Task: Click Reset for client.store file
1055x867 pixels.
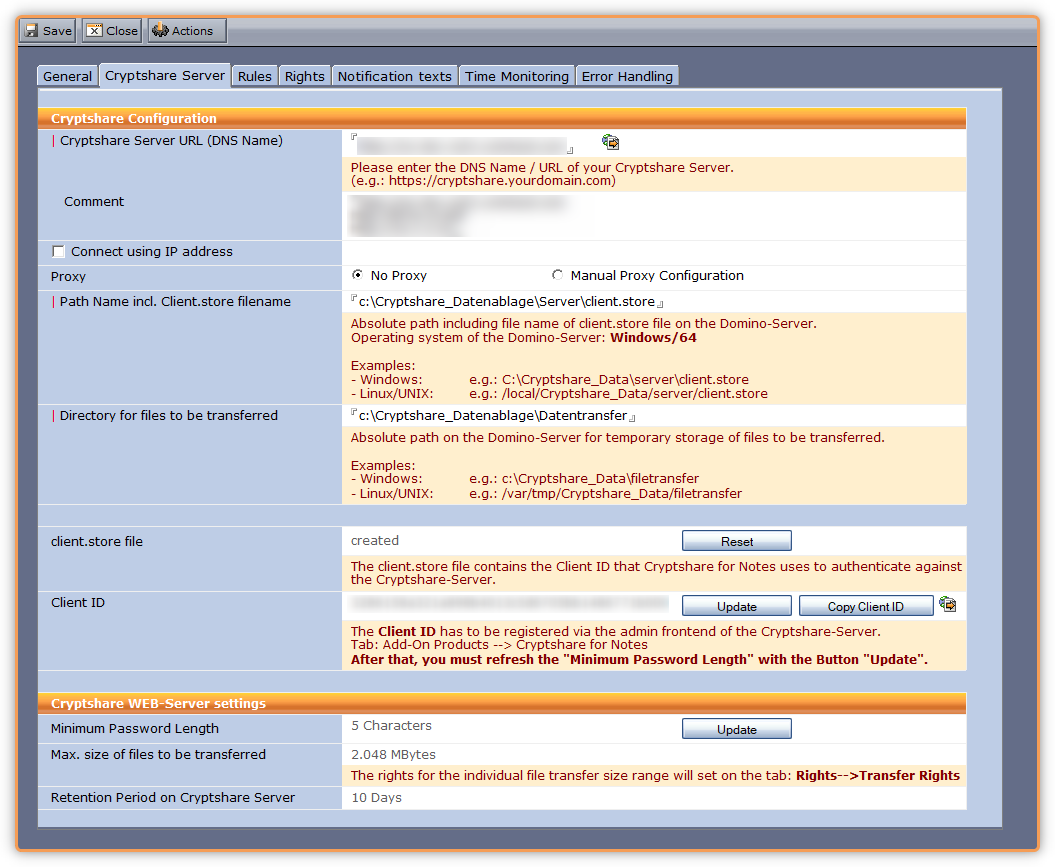Action: pos(737,541)
